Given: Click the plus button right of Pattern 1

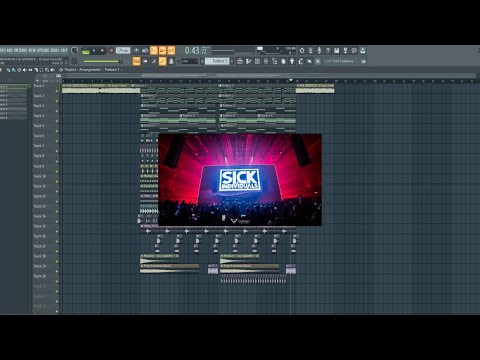Looking at the screenshot, I should pos(232,61).
